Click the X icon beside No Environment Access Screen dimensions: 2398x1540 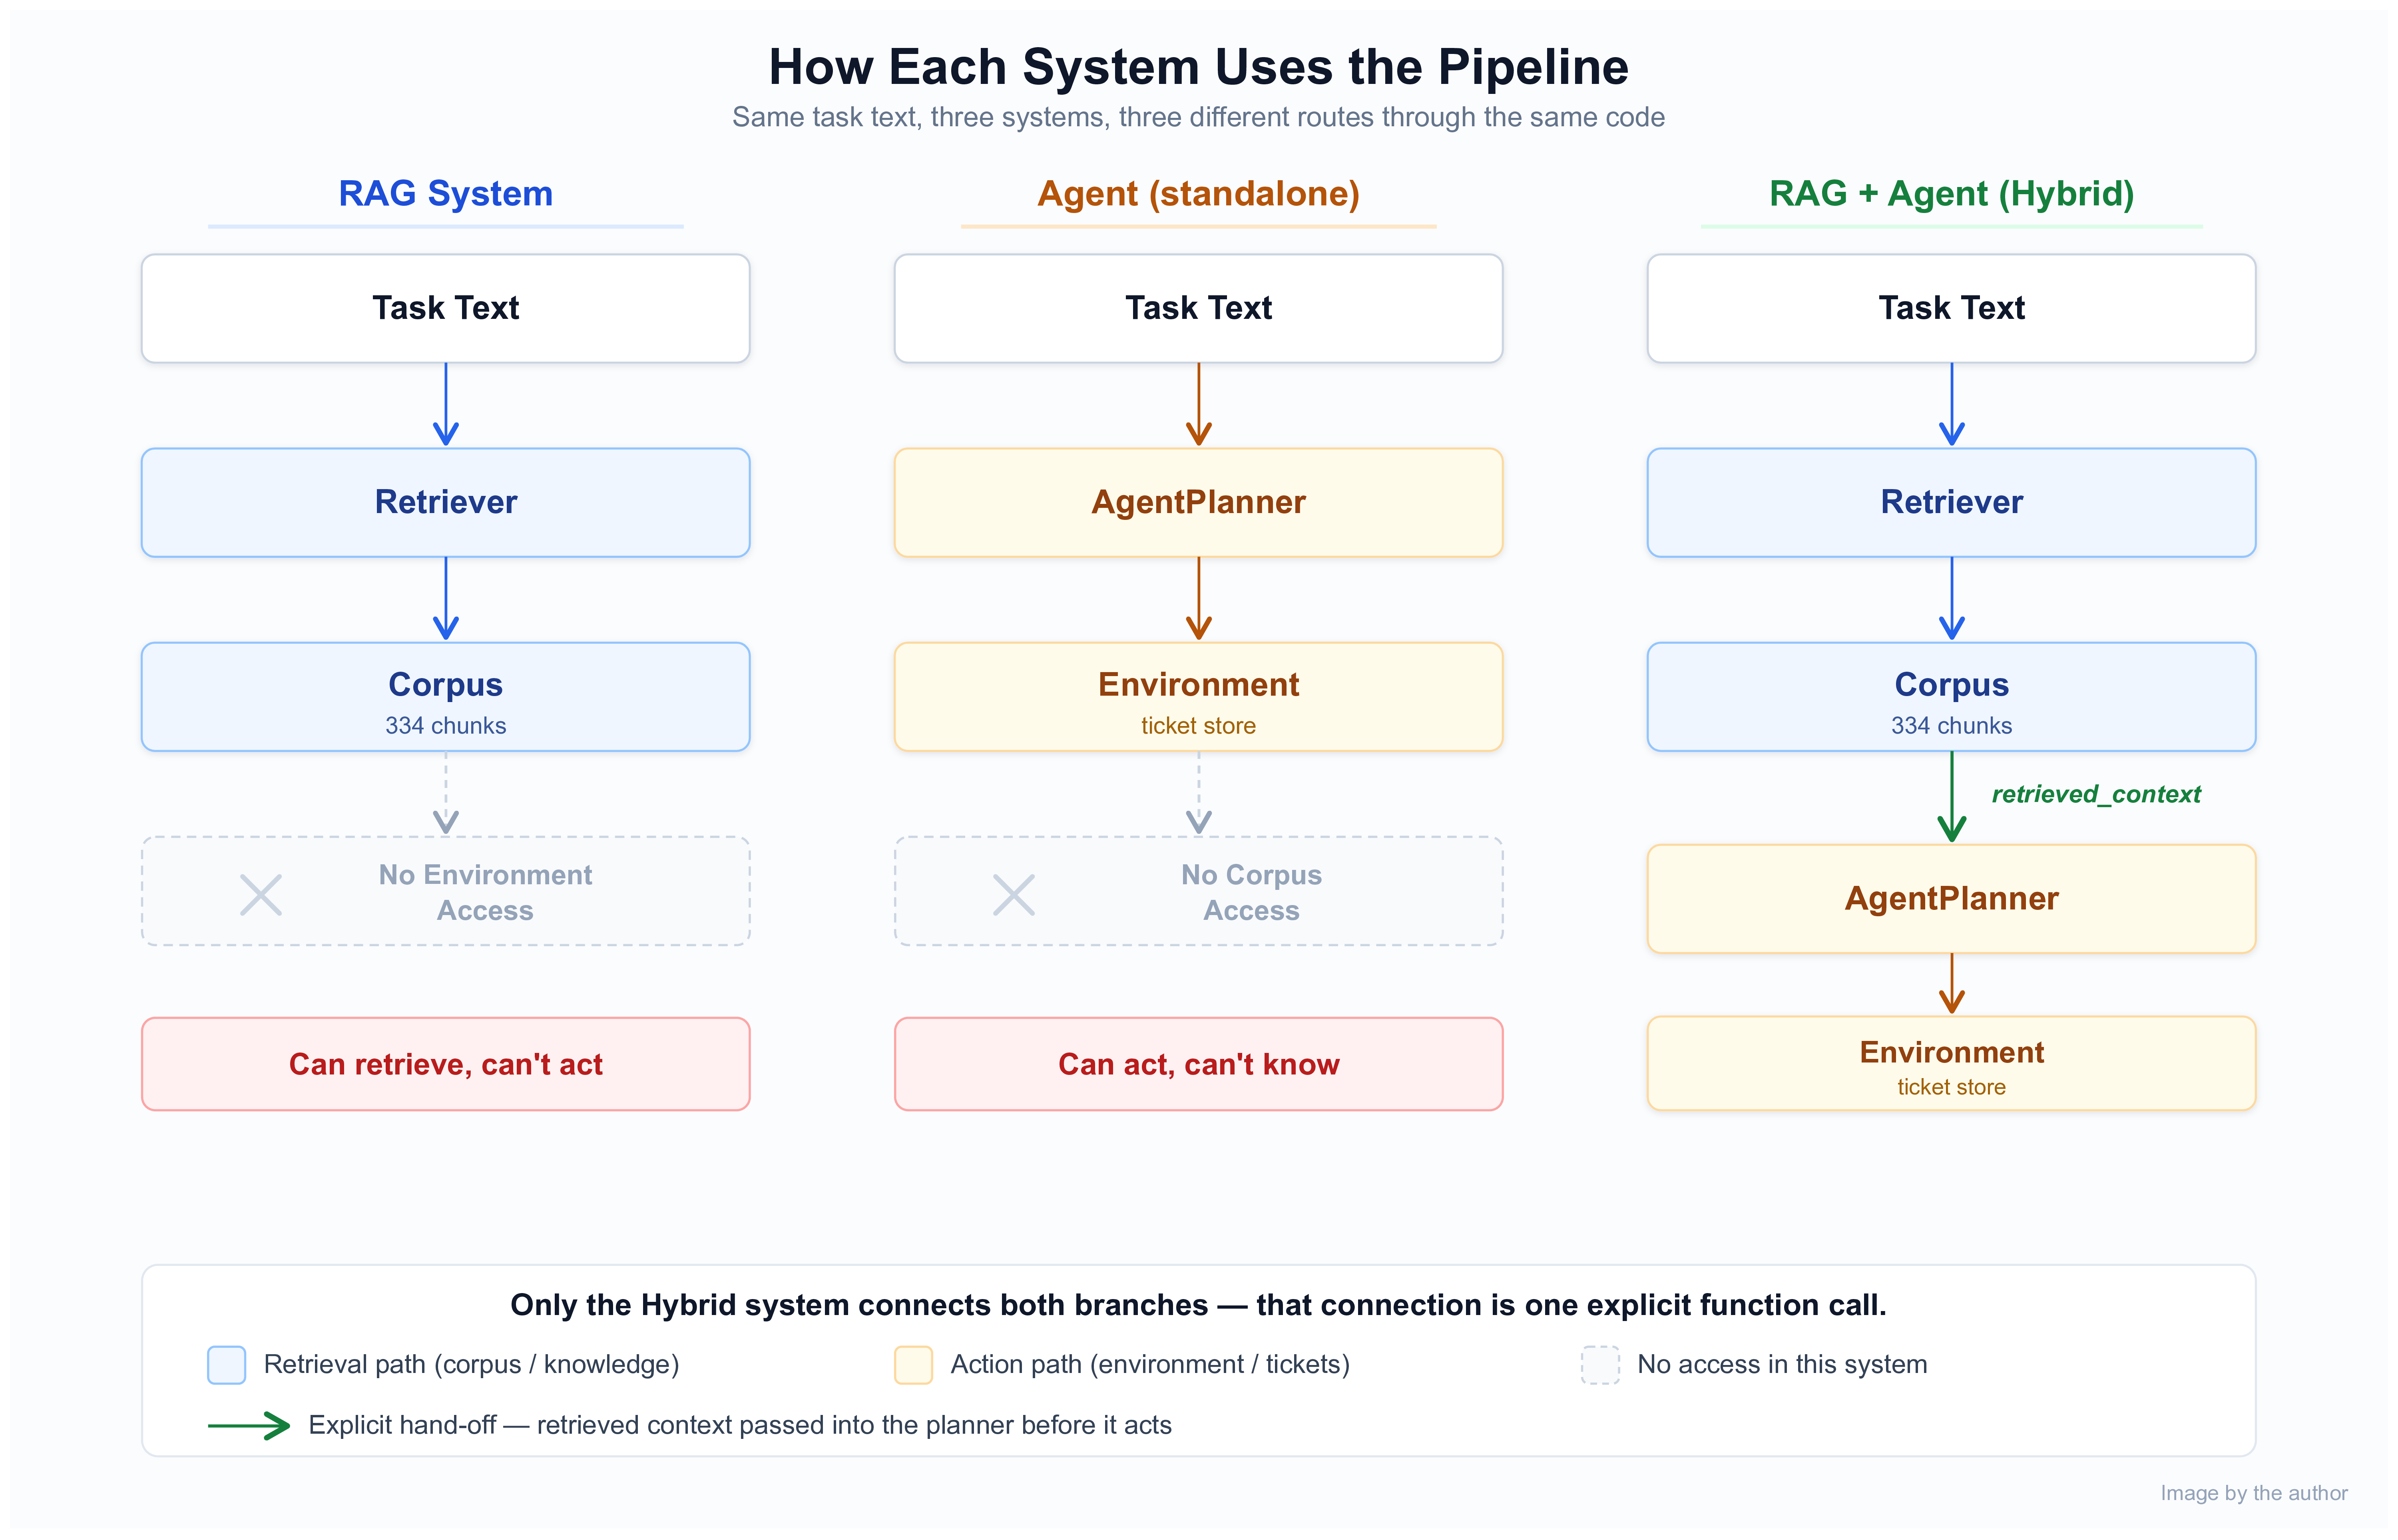tap(261, 895)
